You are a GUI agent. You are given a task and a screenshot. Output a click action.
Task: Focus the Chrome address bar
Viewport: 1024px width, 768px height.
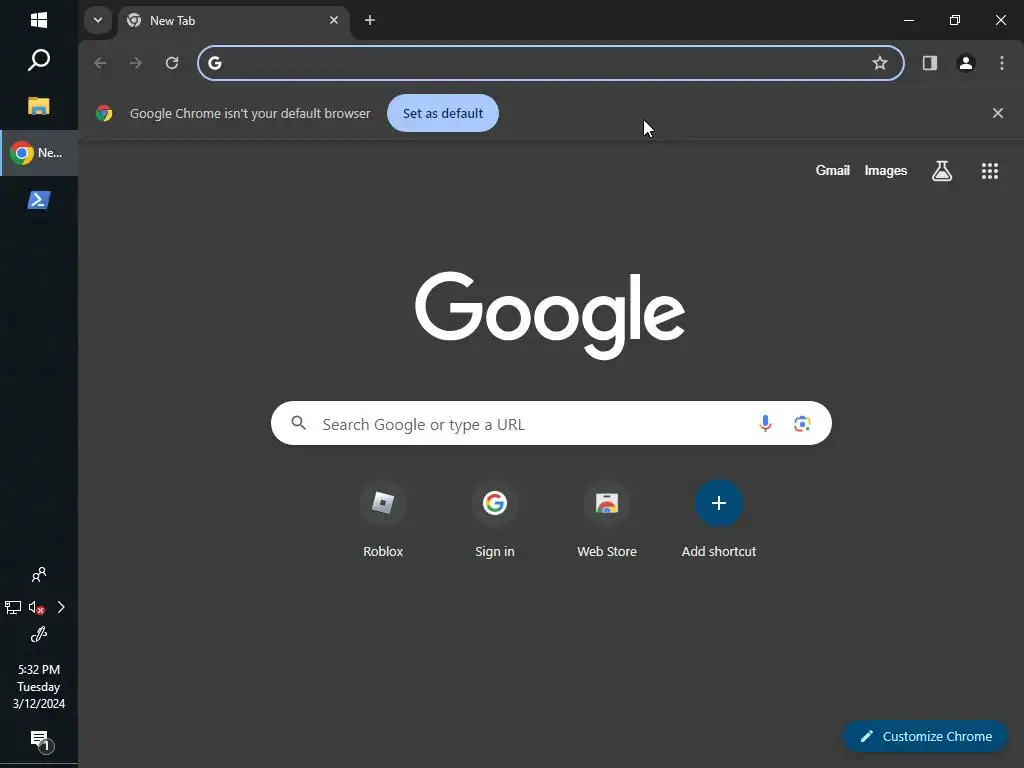[x=551, y=63]
